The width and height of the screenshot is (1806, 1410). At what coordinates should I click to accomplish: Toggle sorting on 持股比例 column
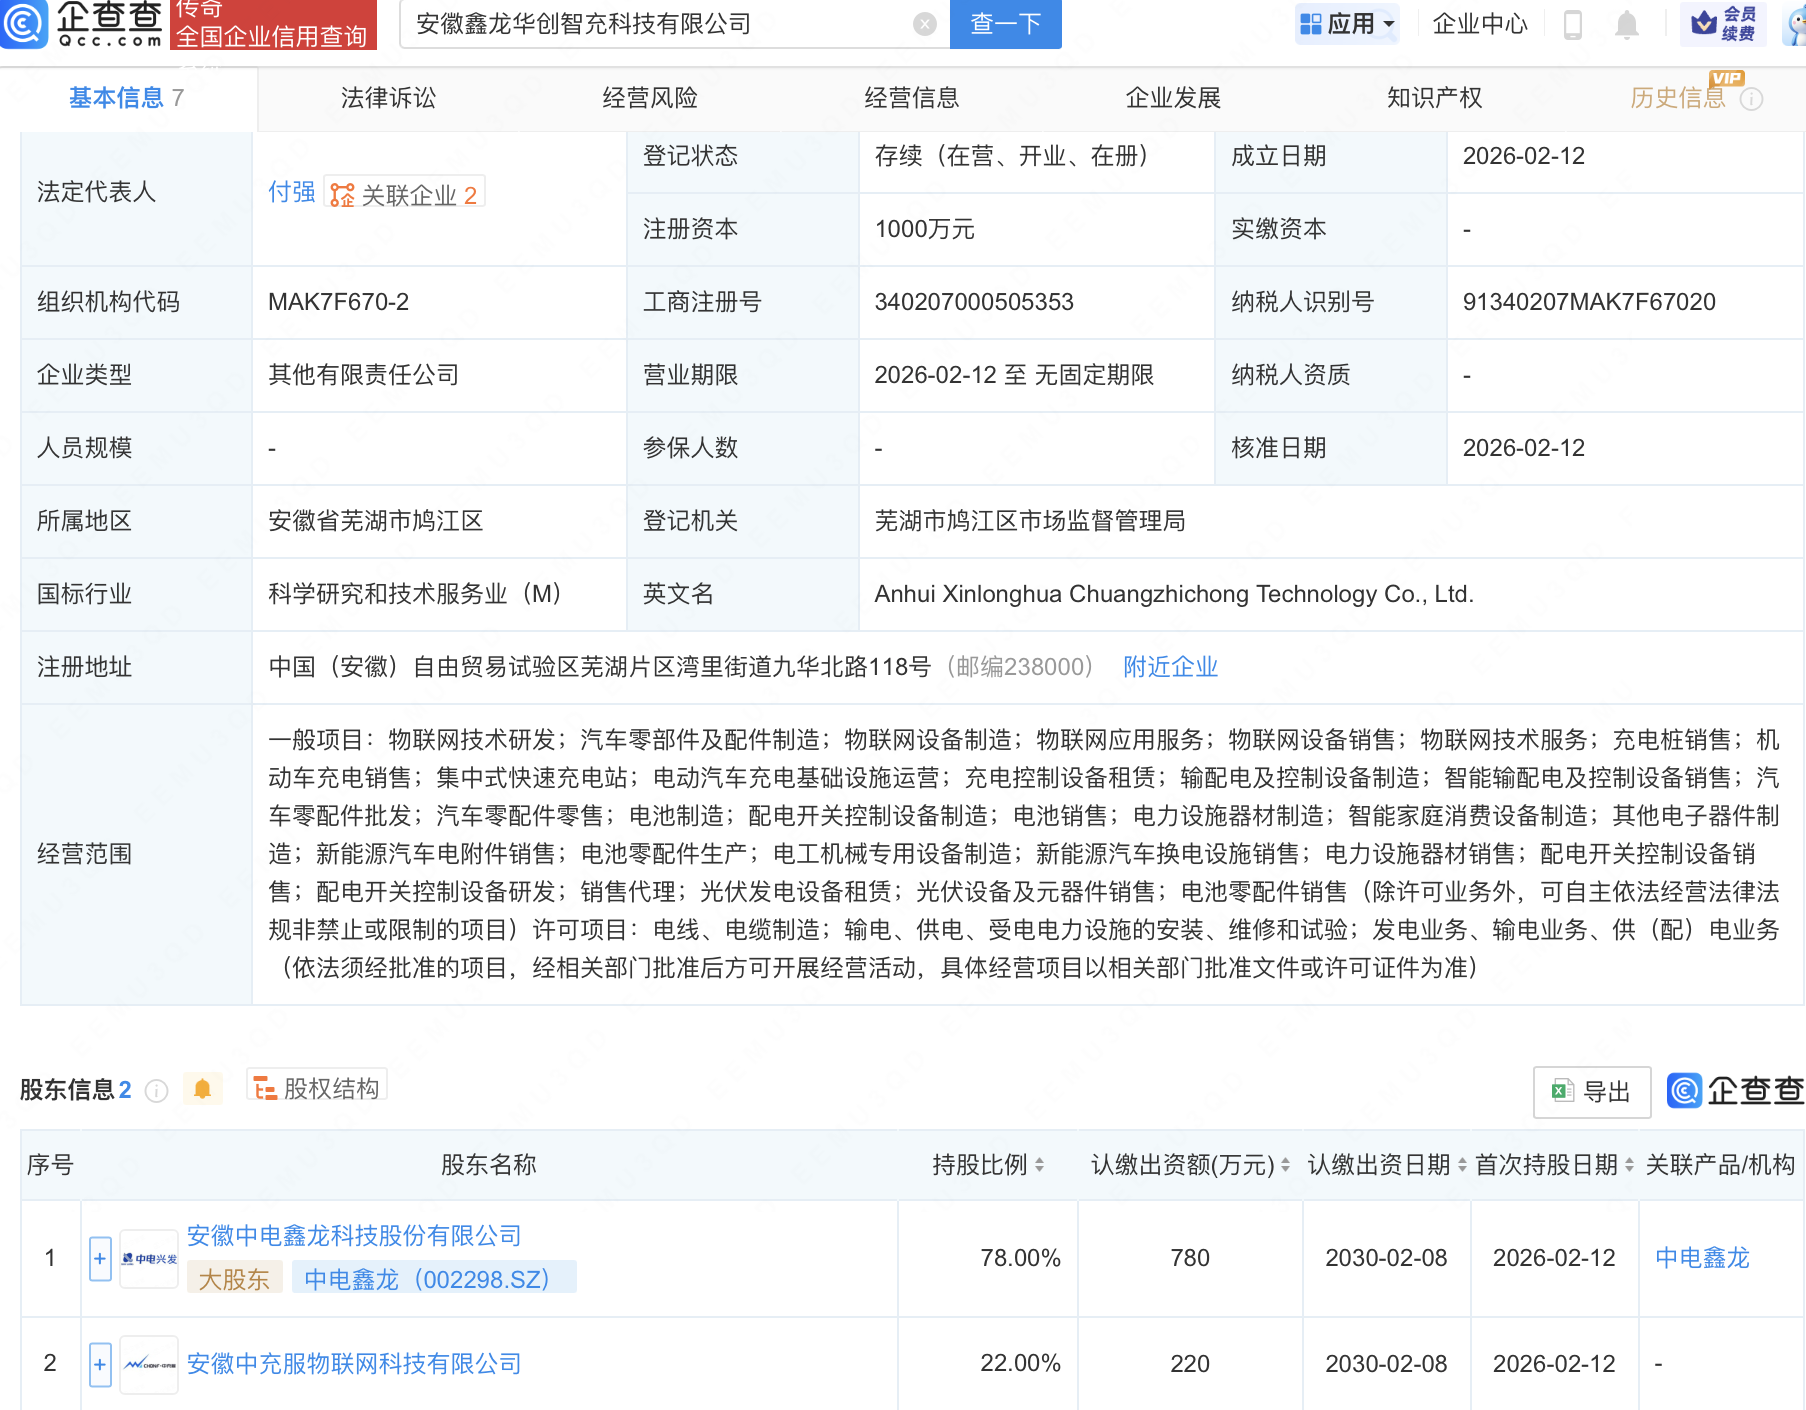(1040, 1164)
